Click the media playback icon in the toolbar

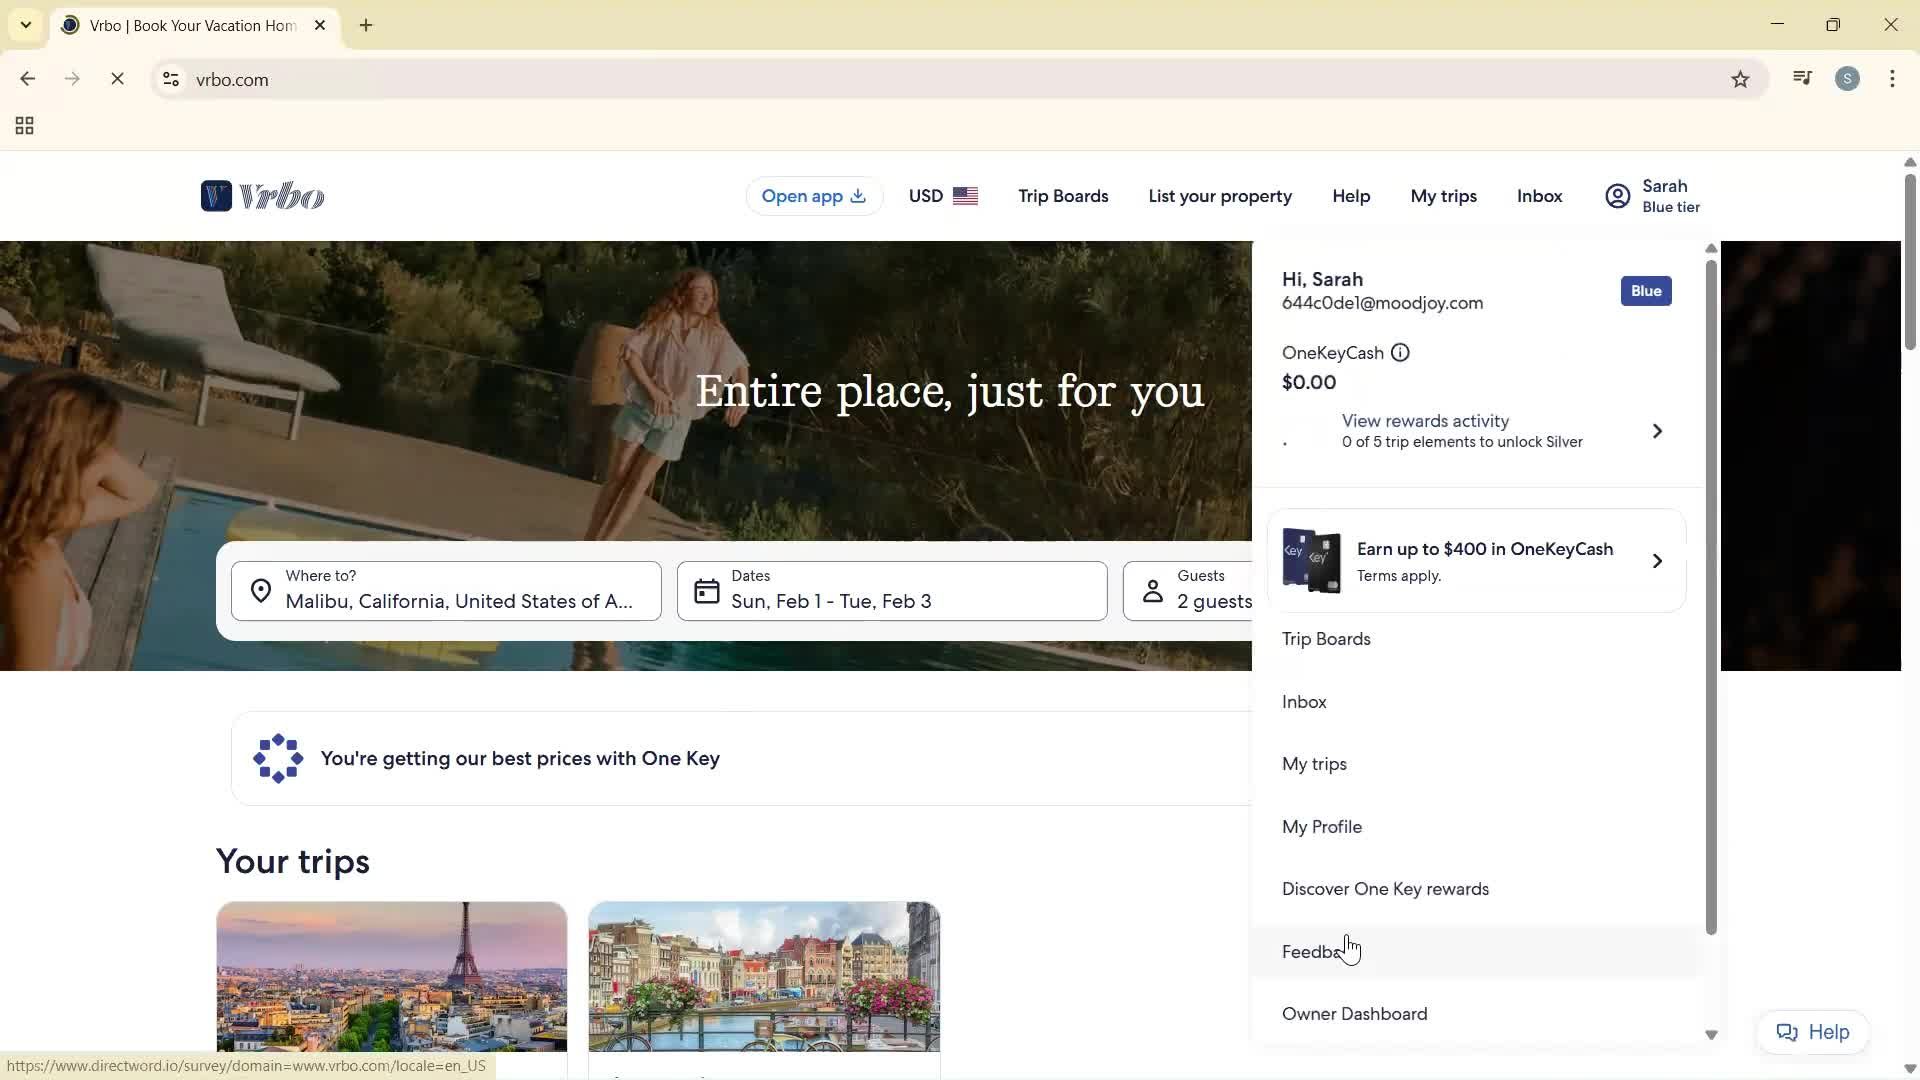click(1801, 78)
